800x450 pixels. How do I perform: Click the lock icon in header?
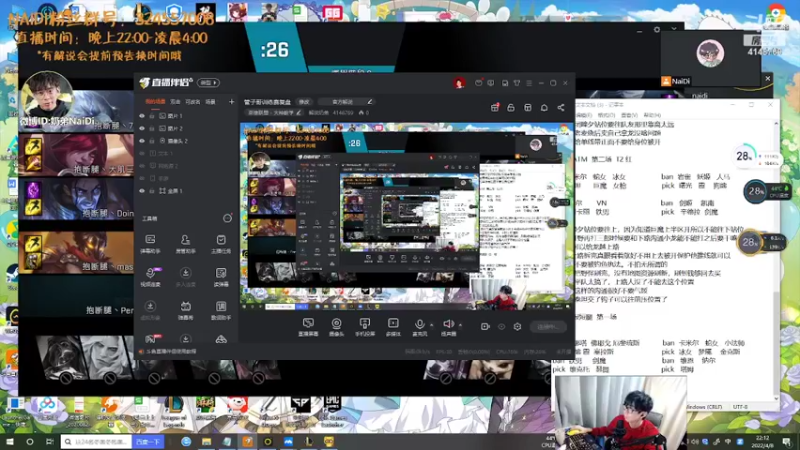[x=511, y=108]
